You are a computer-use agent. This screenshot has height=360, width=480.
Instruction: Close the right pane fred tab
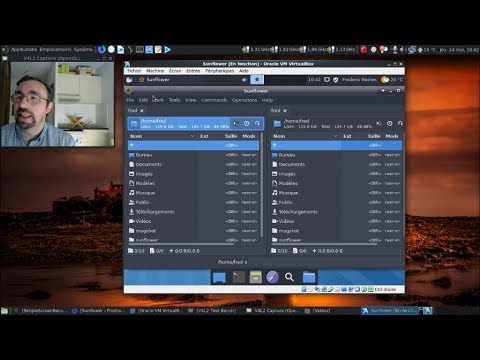click(x=285, y=110)
